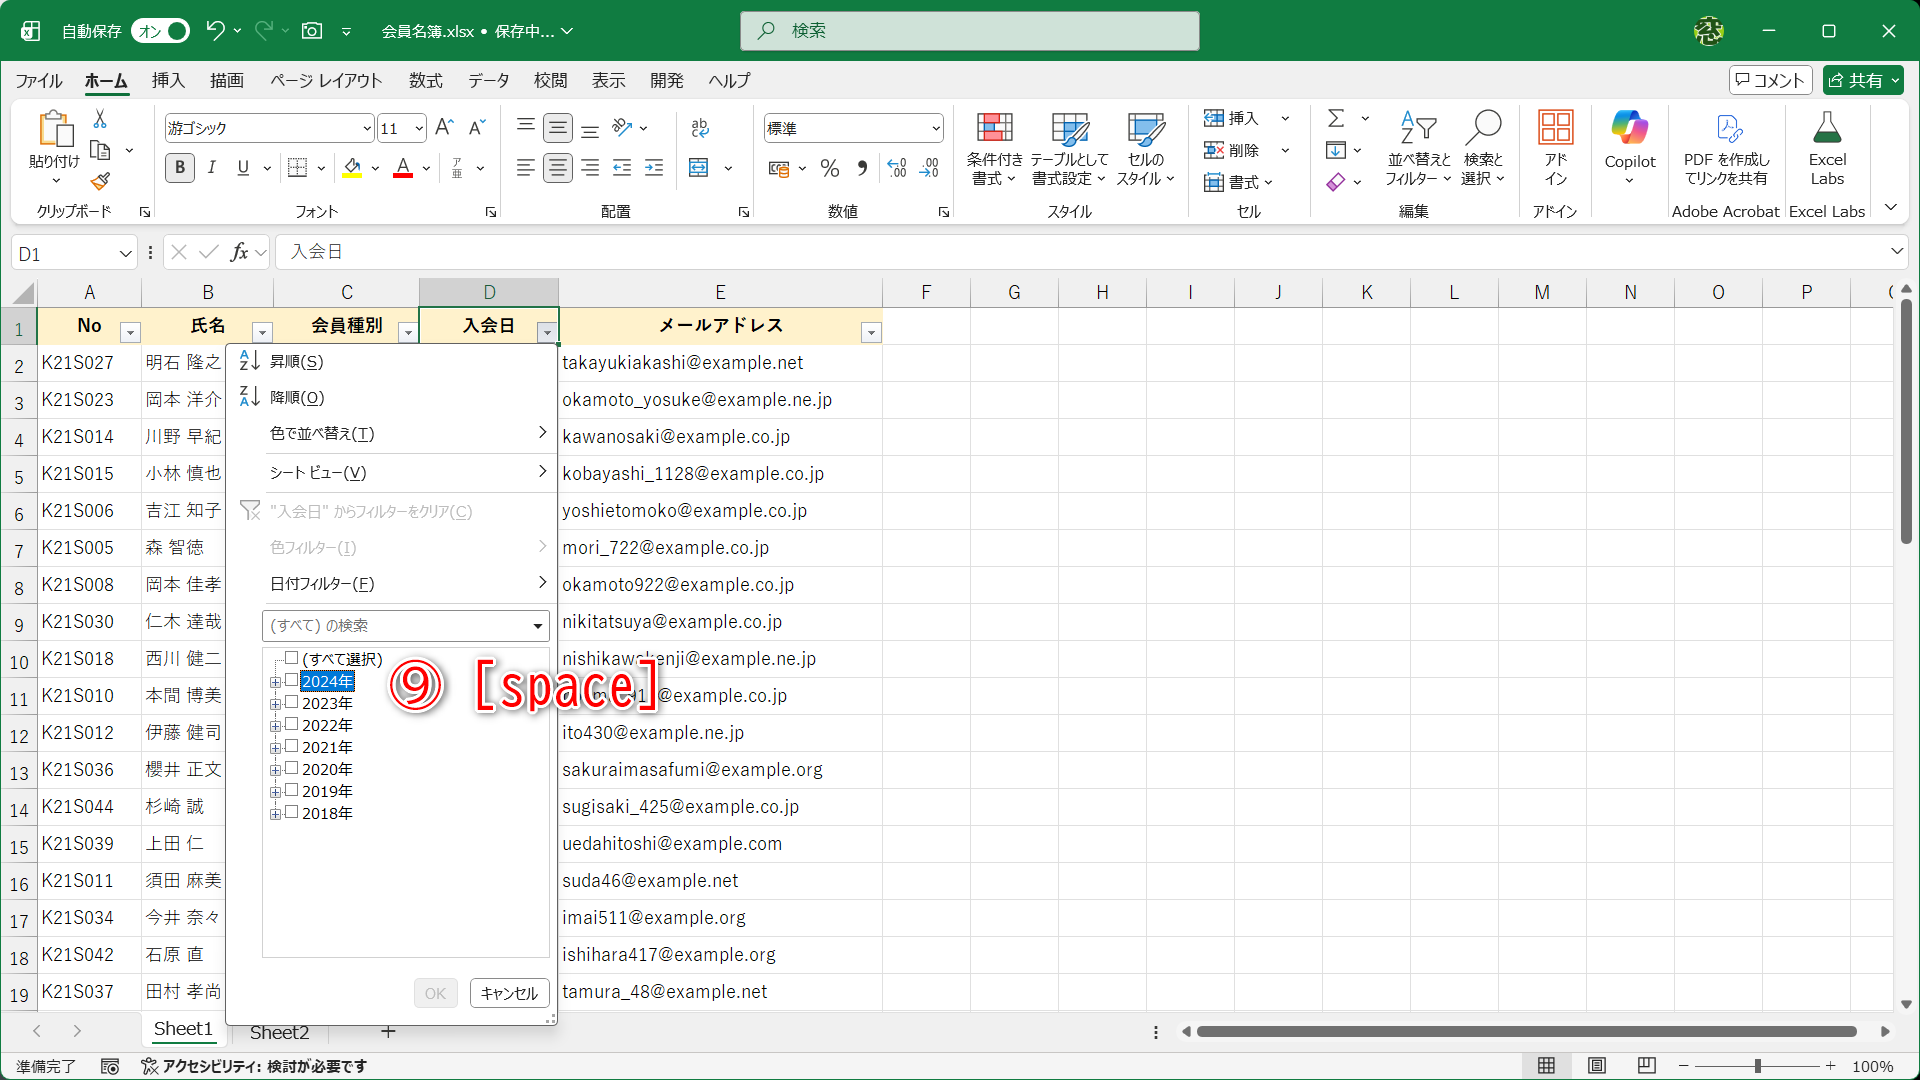
Task: Check the (すべて選択) checkbox
Action: (292, 658)
